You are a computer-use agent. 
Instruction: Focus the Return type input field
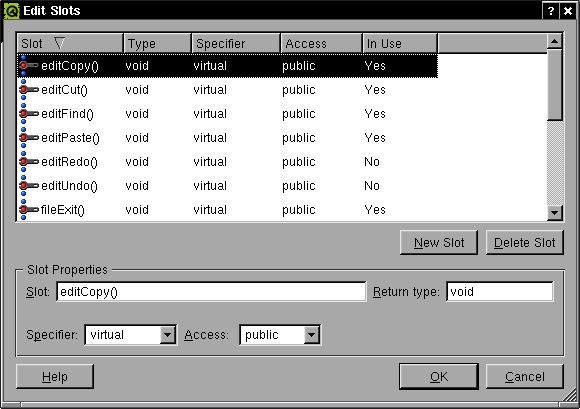pyautogui.click(x=500, y=292)
